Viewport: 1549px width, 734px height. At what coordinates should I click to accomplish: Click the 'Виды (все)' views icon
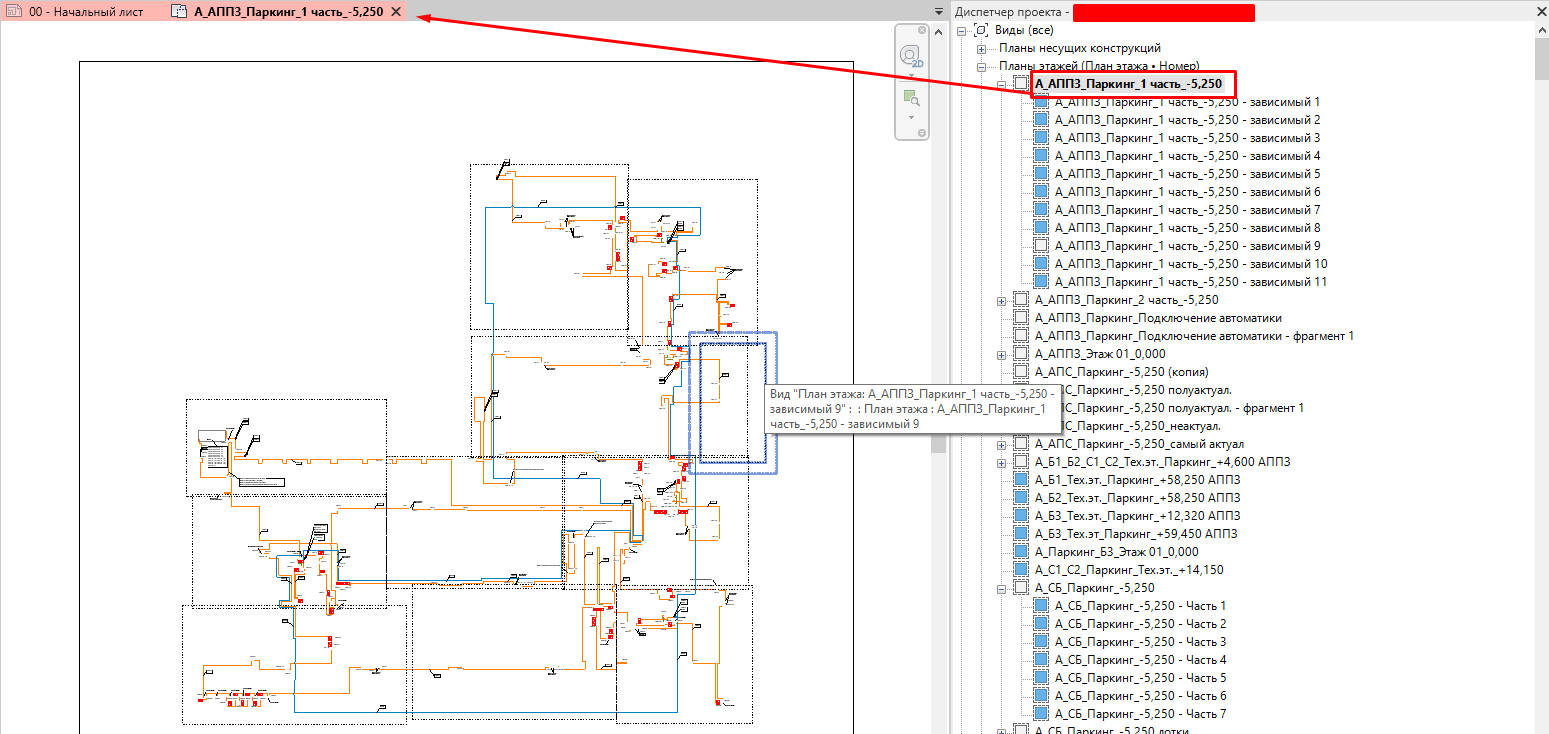pos(981,30)
